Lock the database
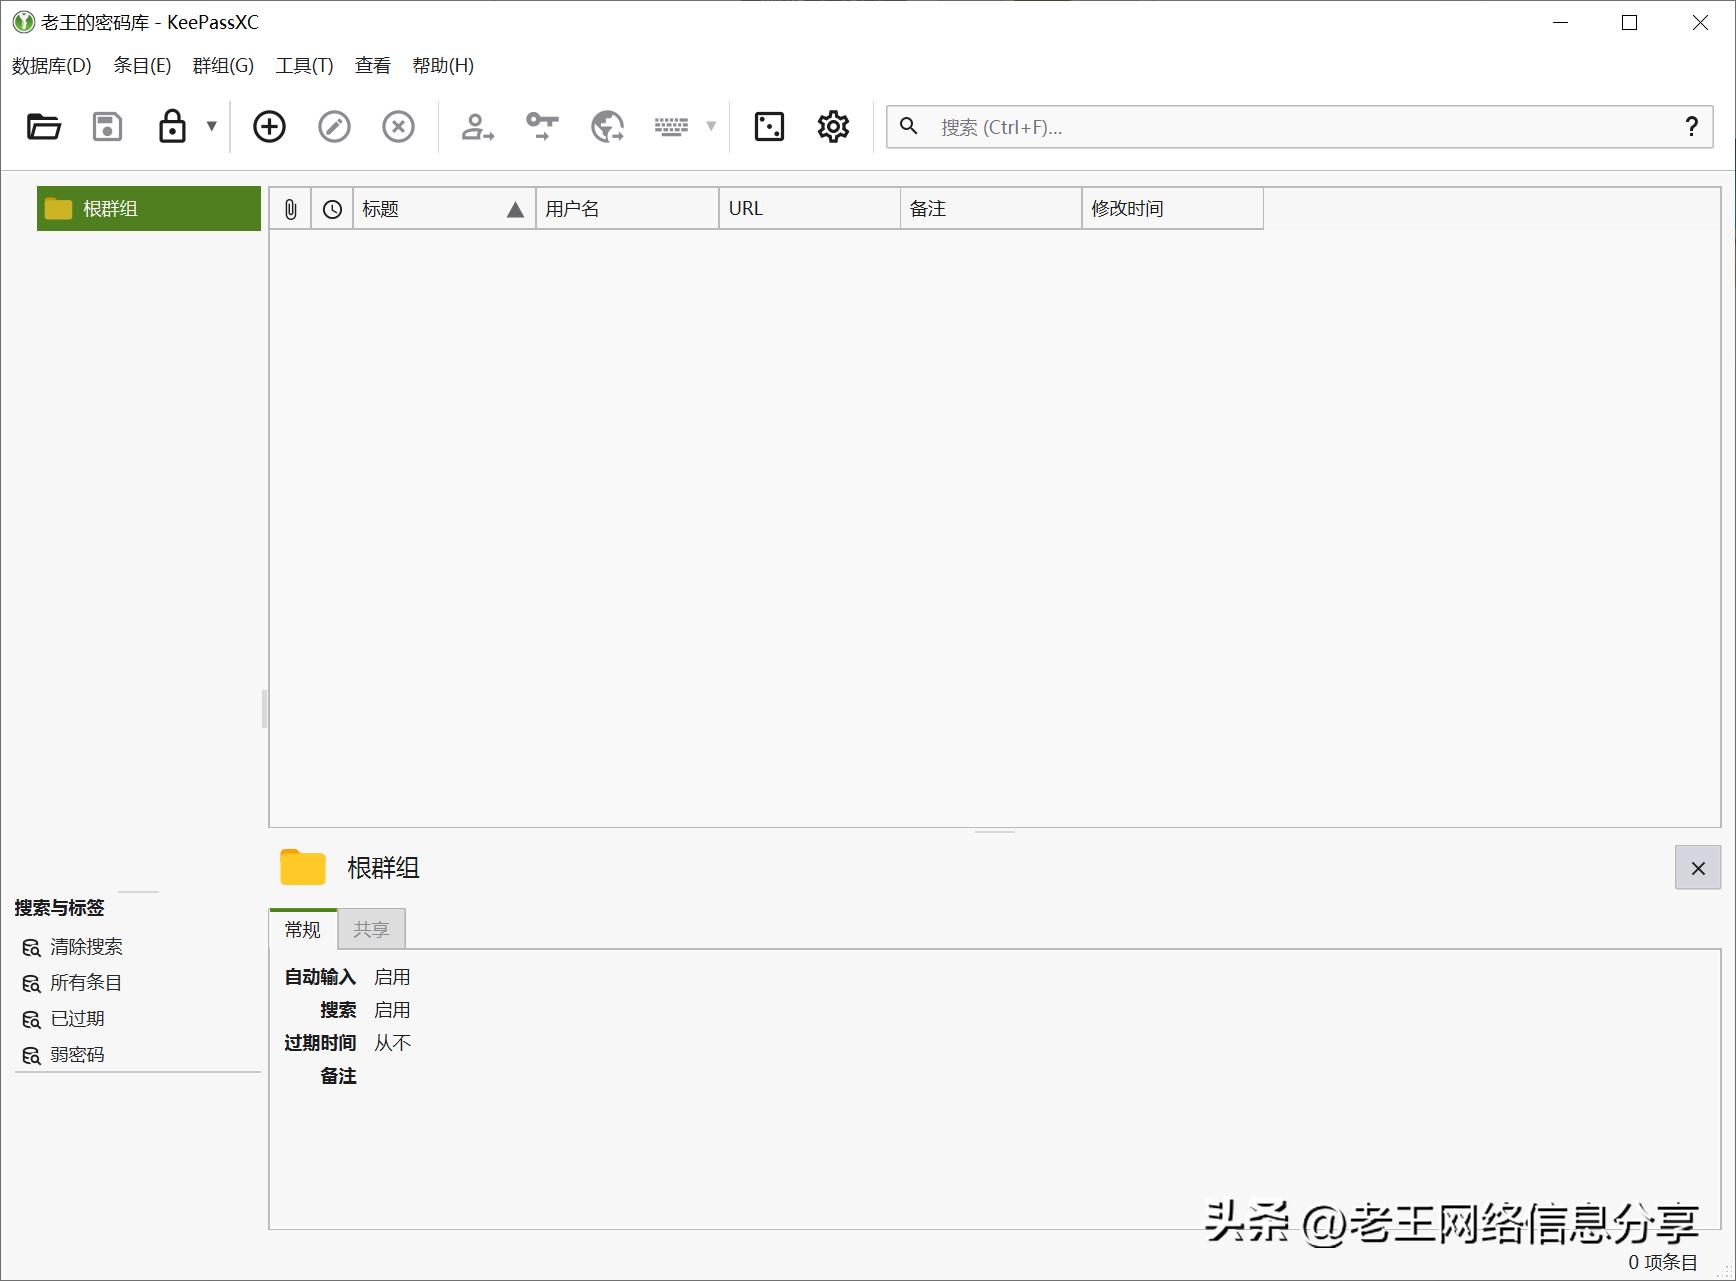 coord(172,127)
